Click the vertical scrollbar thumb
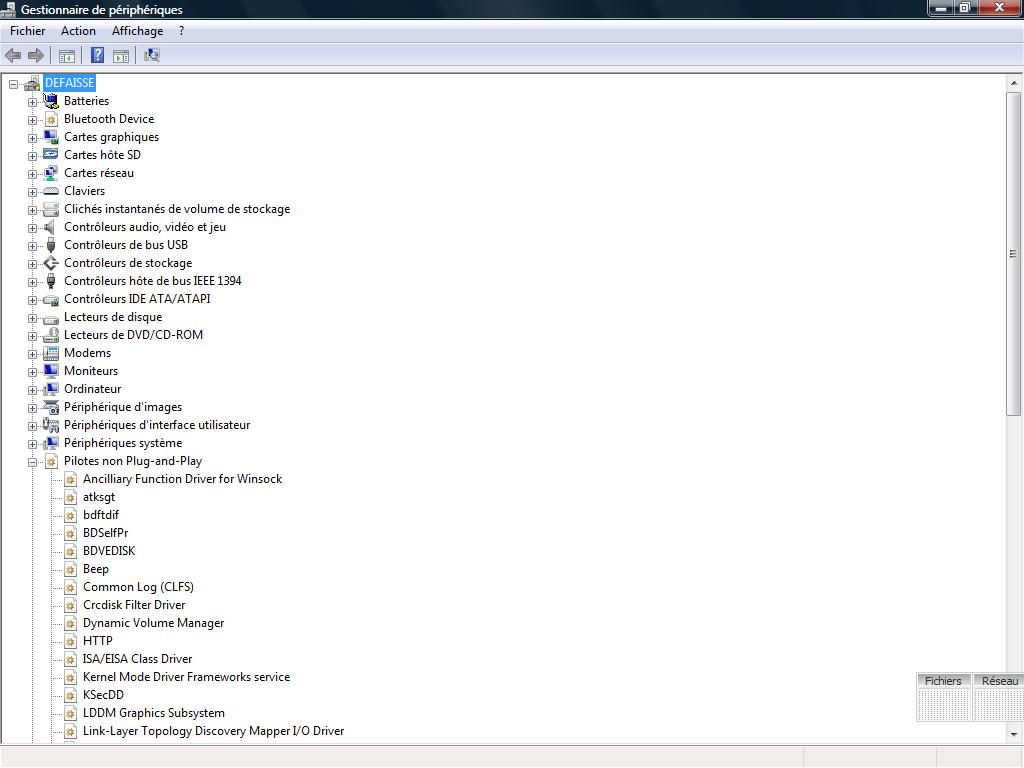The height and width of the screenshot is (768, 1024). coord(1014,253)
